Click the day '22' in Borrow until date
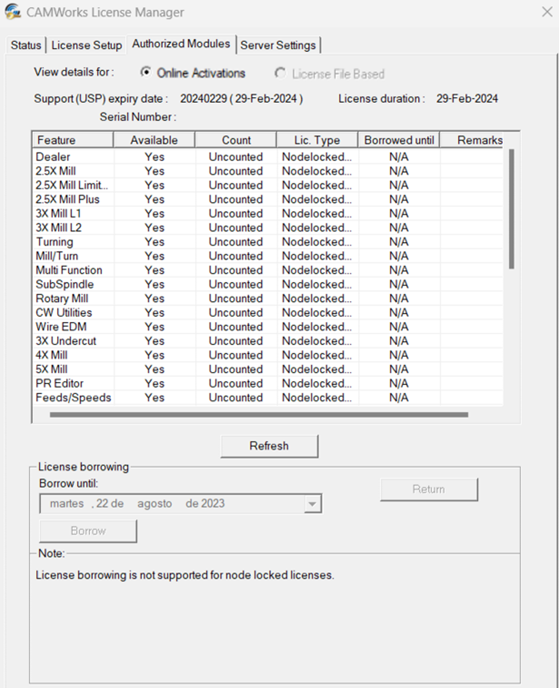559x688 pixels. pyautogui.click(x=102, y=503)
